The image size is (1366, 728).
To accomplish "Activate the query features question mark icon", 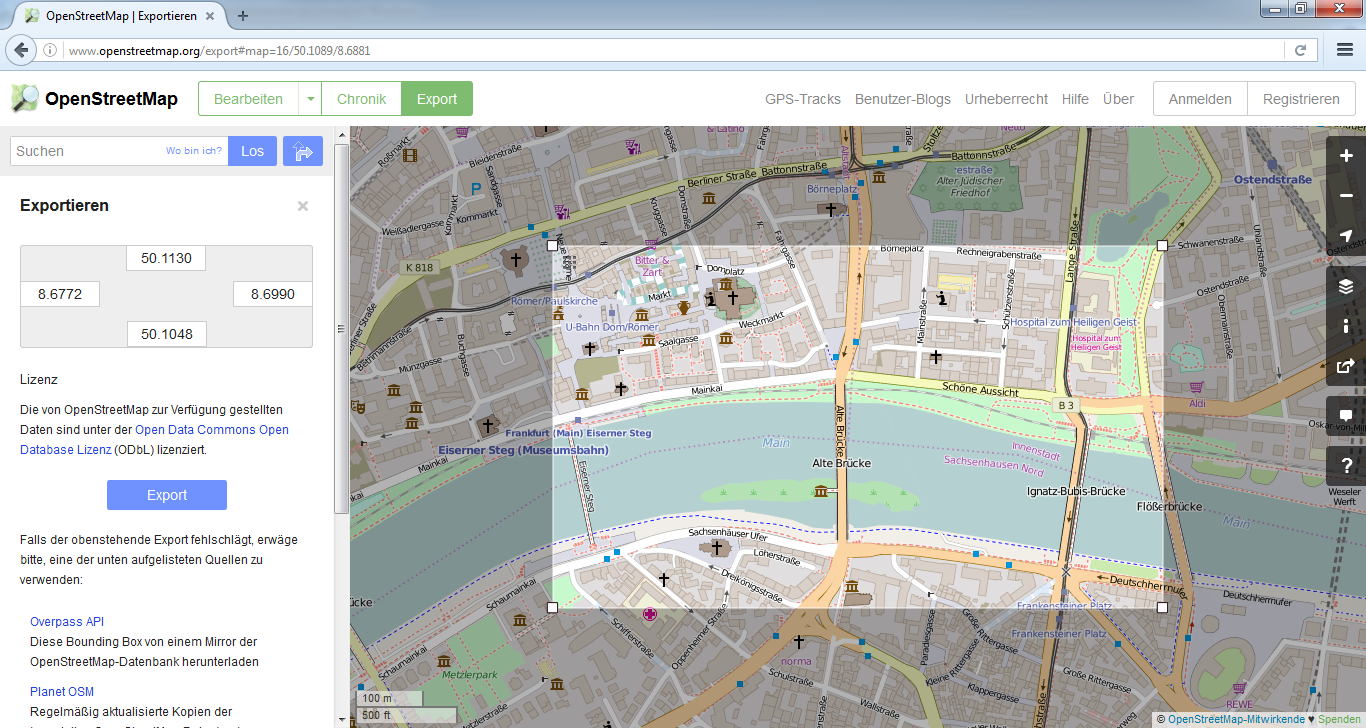I will point(1346,466).
